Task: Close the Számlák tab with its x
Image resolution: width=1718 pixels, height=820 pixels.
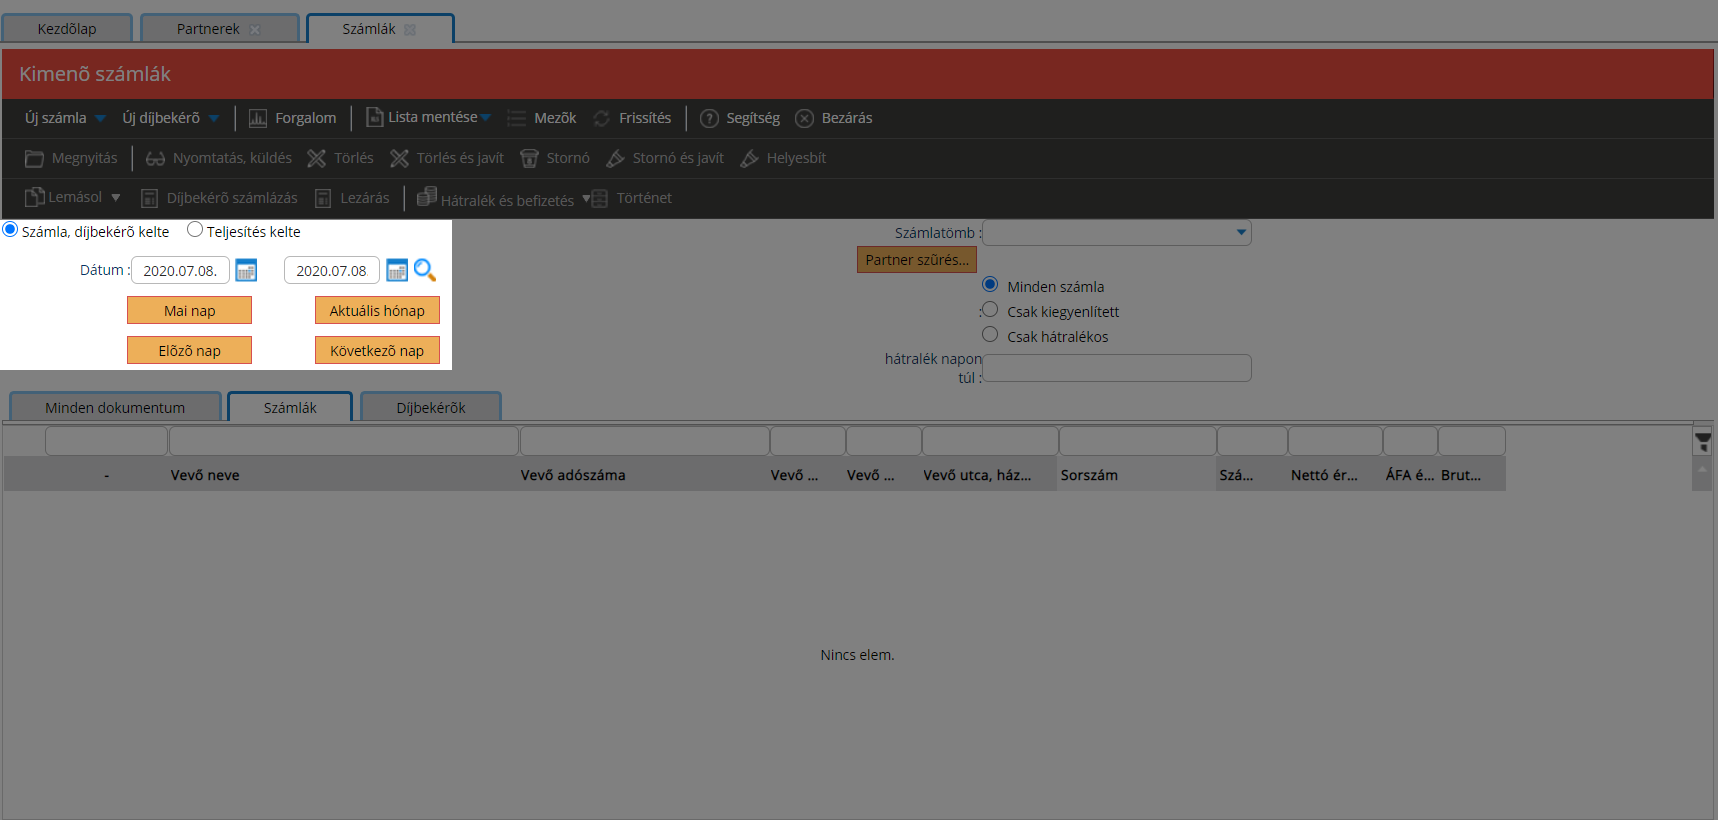Action: (410, 30)
